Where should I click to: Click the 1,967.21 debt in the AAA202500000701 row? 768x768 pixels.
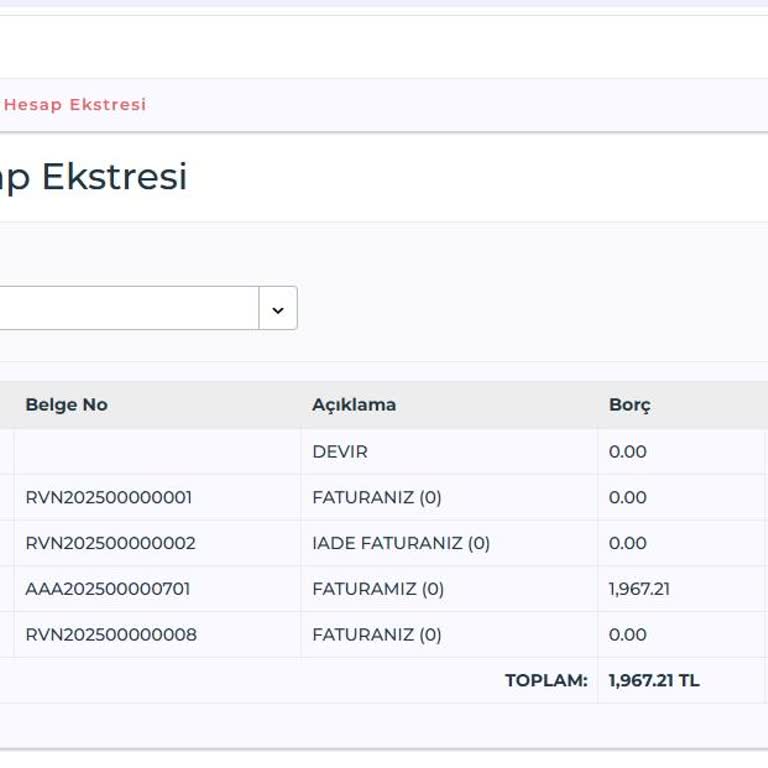[x=639, y=590]
